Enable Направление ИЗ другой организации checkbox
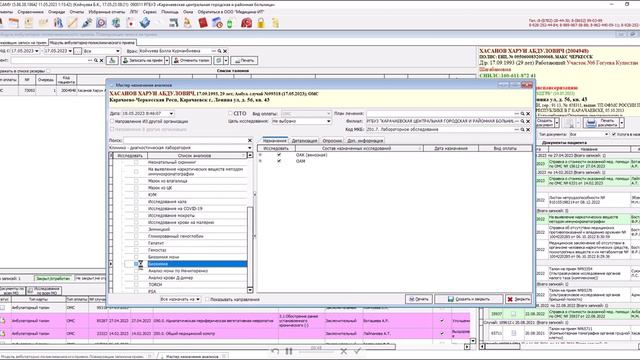The image size is (640, 360). click(x=112, y=121)
